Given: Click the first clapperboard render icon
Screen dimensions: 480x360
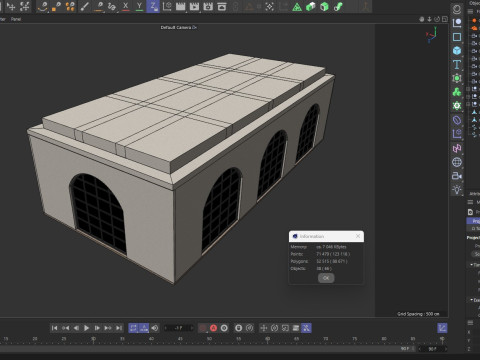Looking at the screenshot, I should [180, 6].
